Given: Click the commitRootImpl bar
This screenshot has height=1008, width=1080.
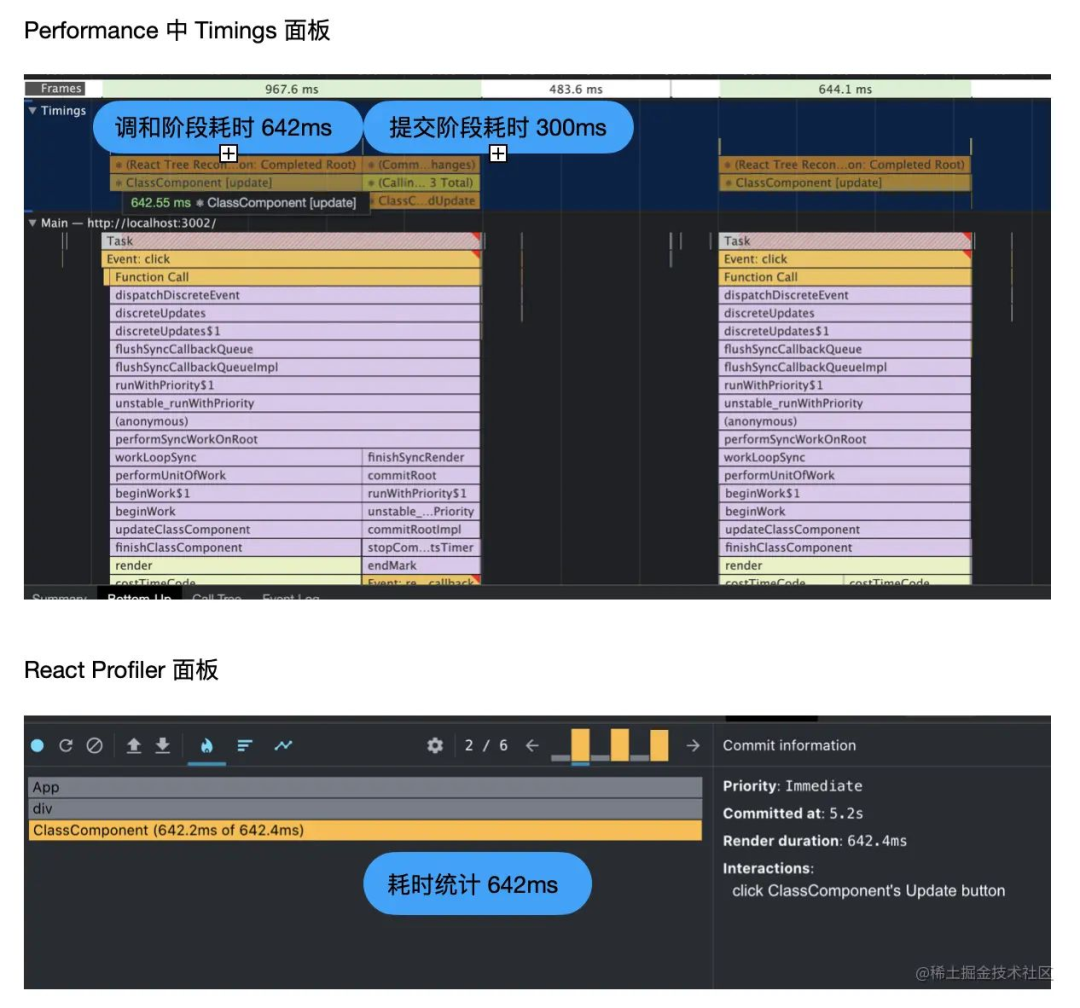Looking at the screenshot, I should click(421, 529).
